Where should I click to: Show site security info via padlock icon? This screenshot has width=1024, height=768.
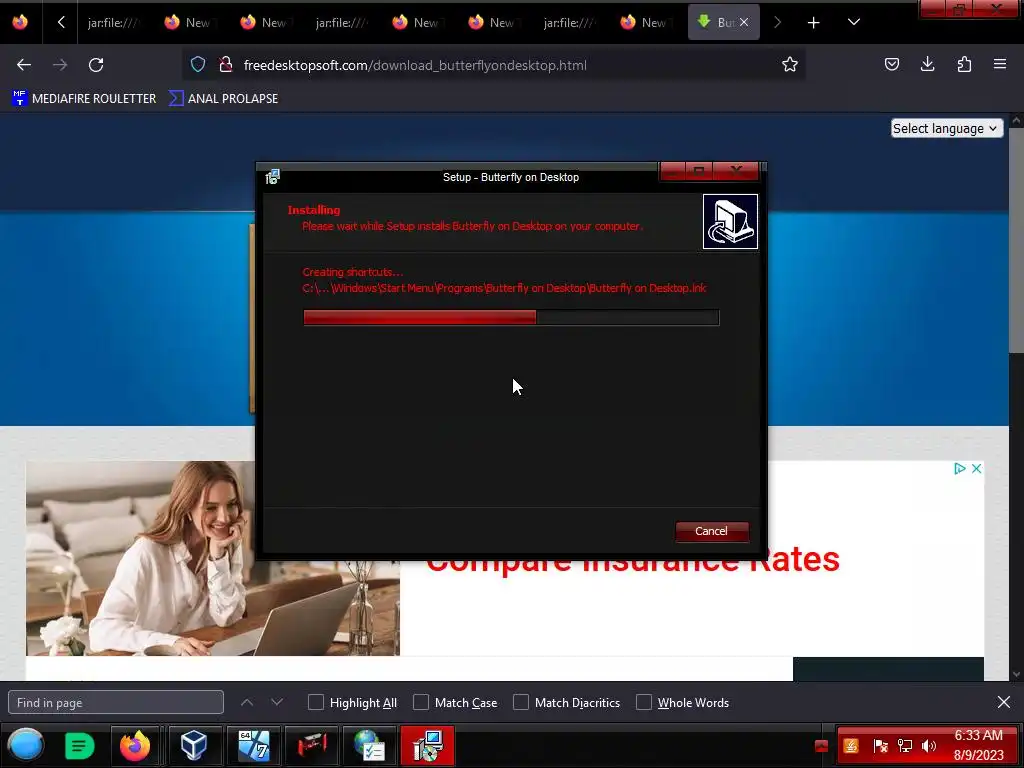[x=225, y=65]
